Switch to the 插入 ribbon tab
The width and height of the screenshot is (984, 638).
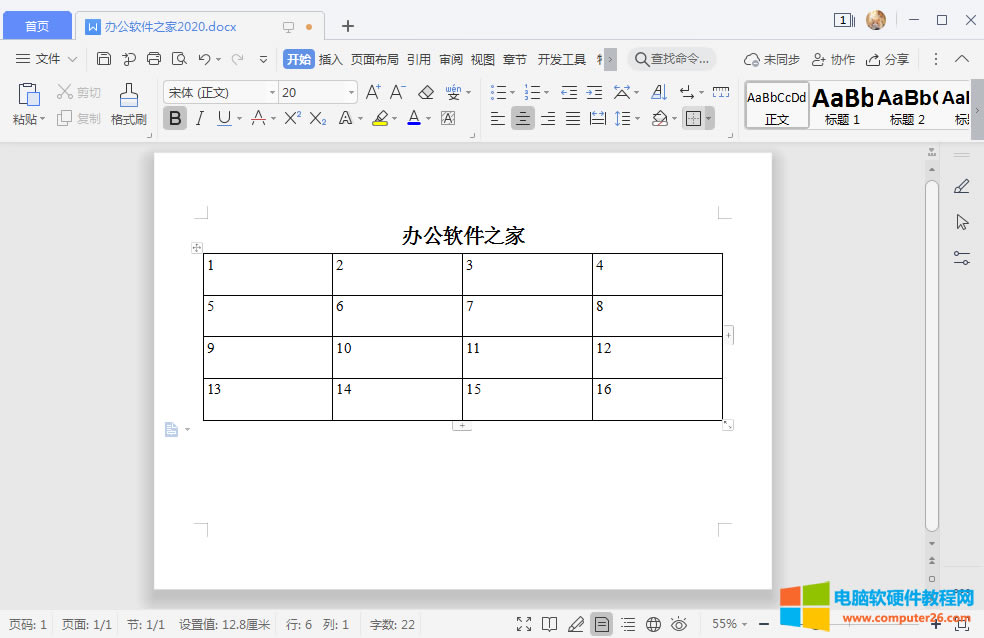click(330, 59)
